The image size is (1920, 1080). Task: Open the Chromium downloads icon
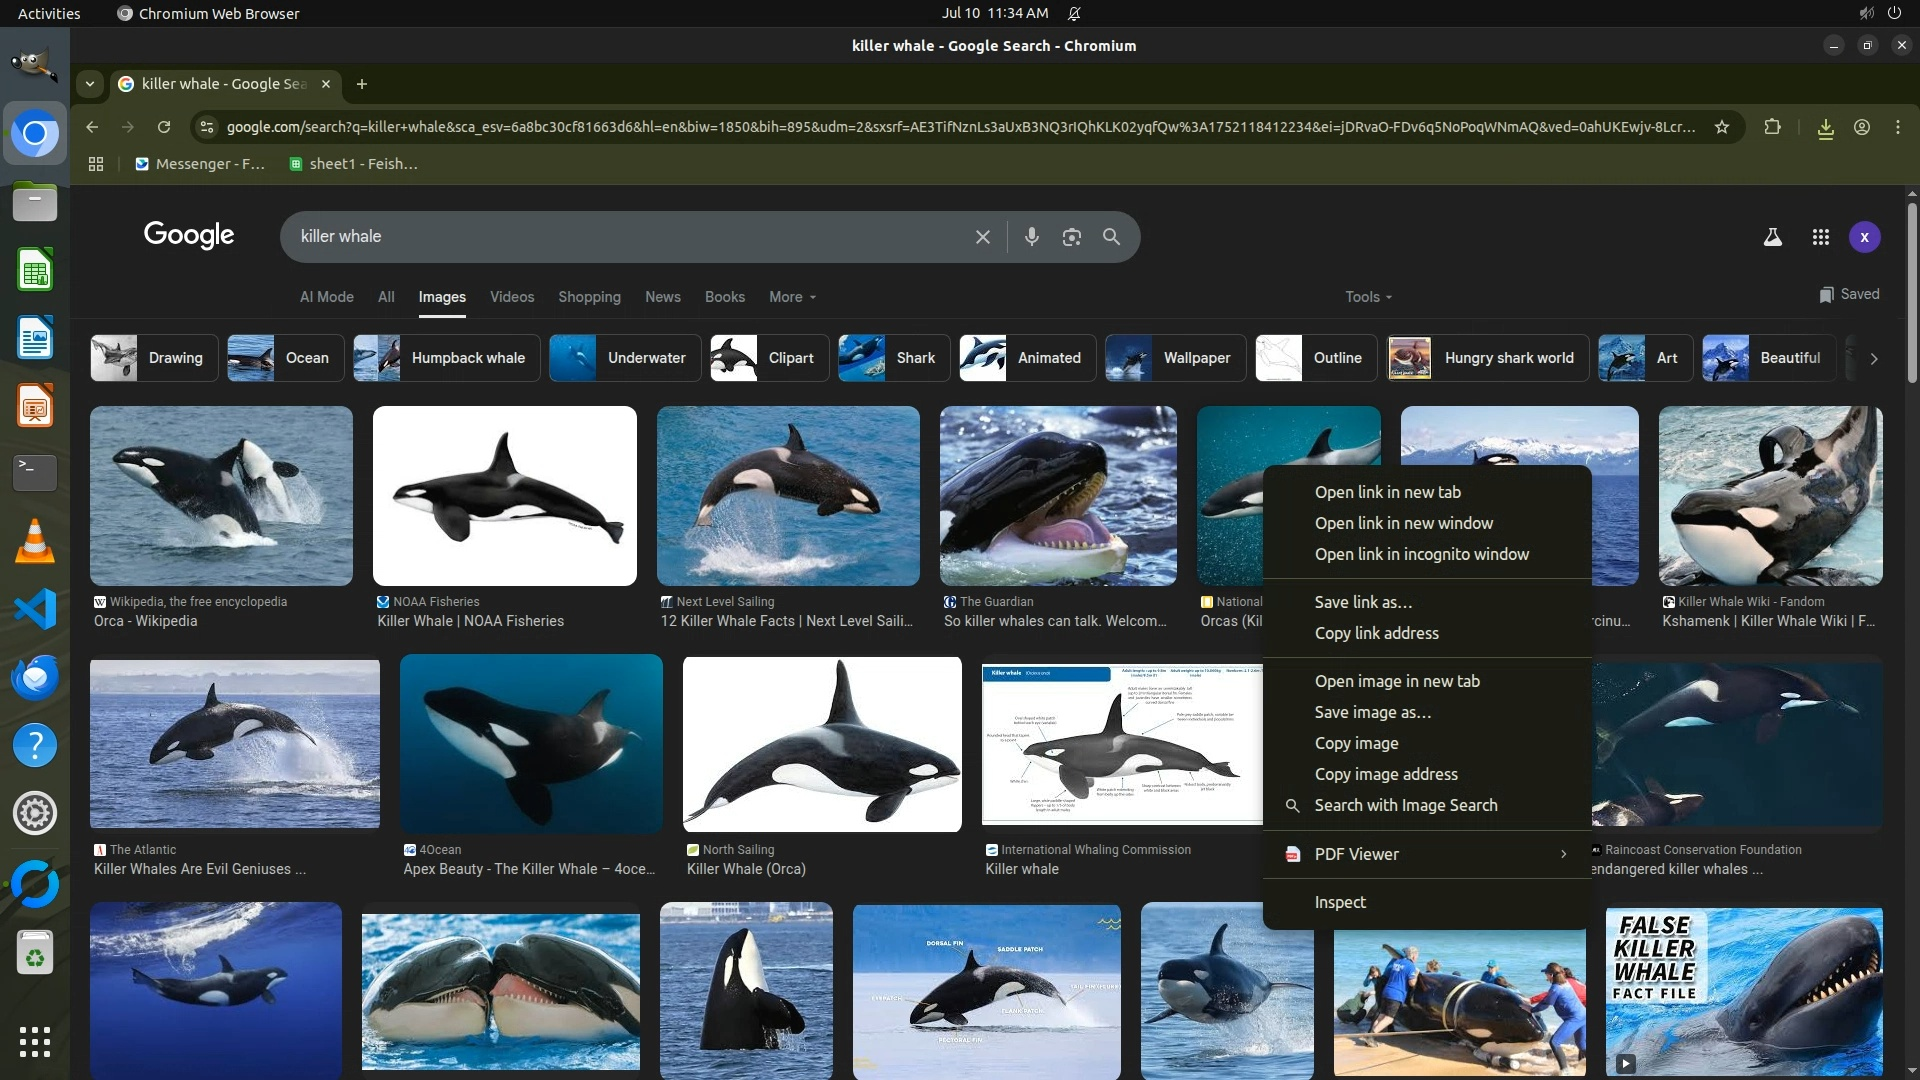[1825, 127]
